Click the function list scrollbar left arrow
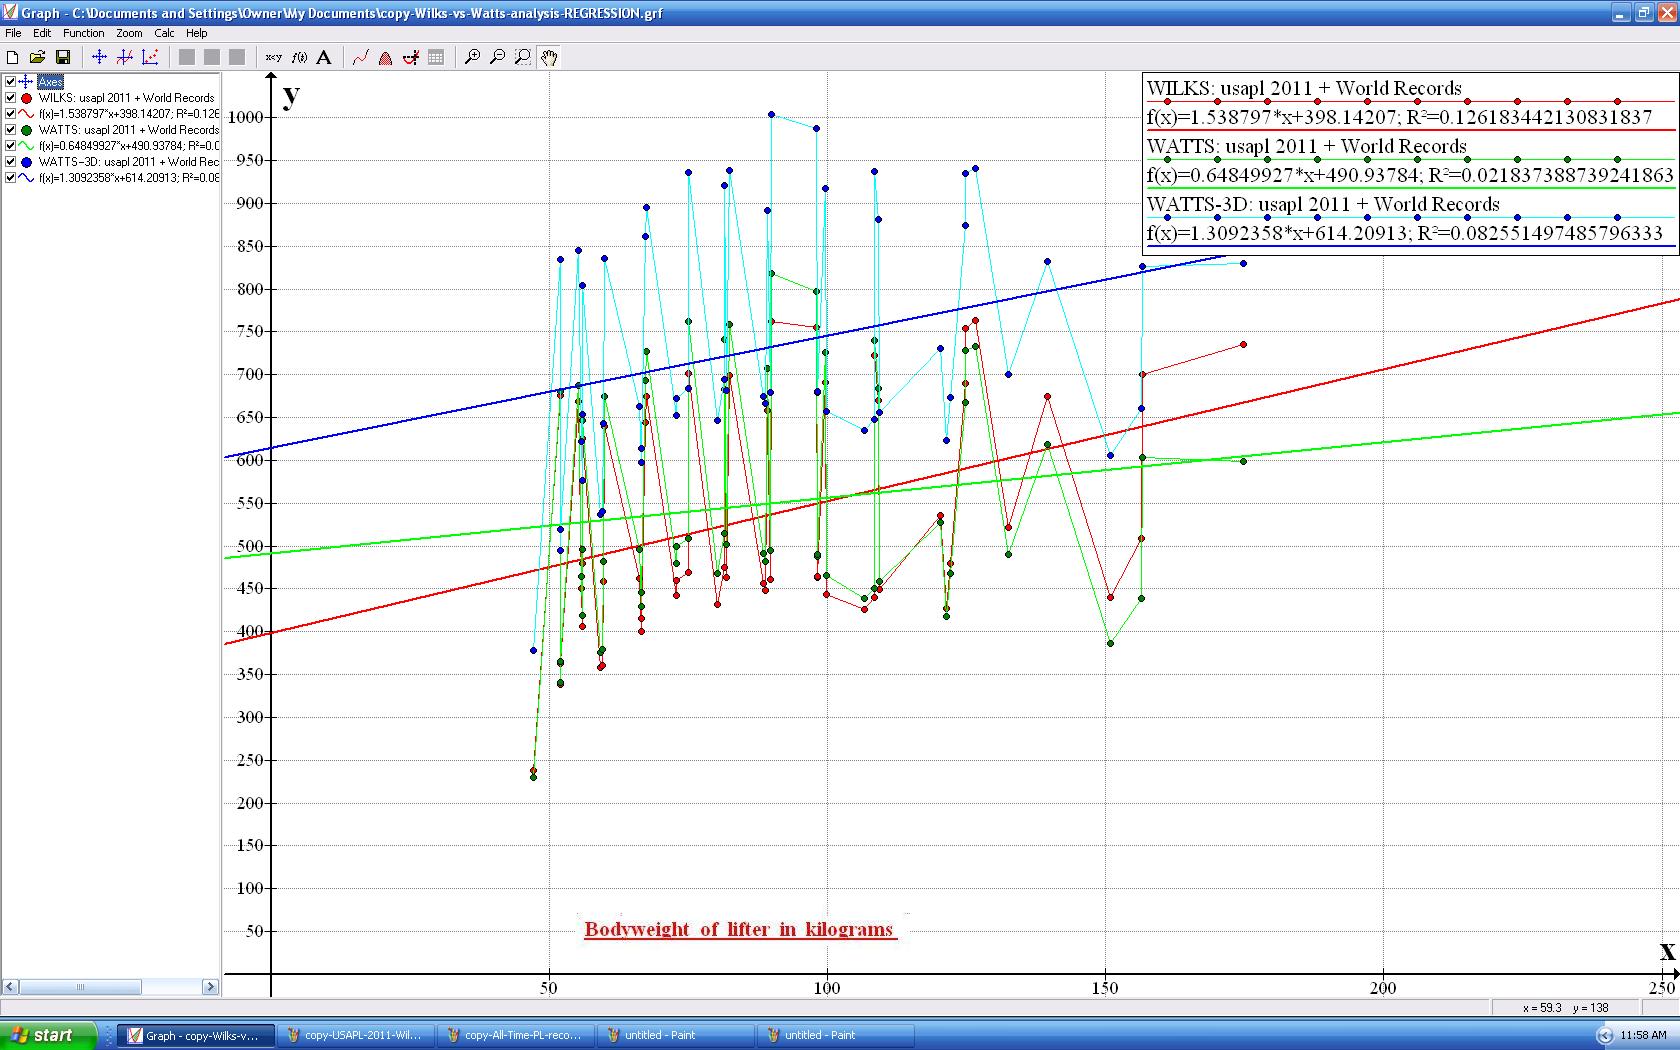This screenshot has height=1050, width=1680. coord(10,987)
